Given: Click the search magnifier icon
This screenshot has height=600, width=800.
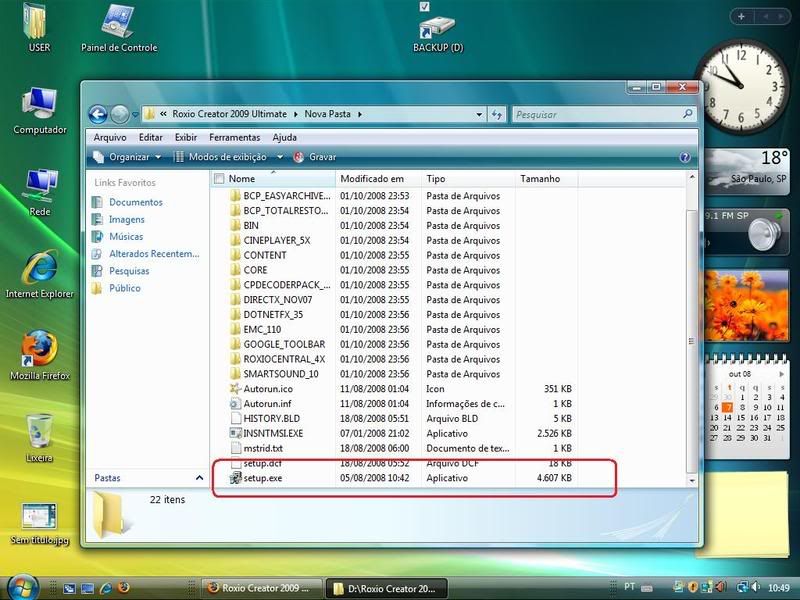Looking at the screenshot, I should [688, 114].
